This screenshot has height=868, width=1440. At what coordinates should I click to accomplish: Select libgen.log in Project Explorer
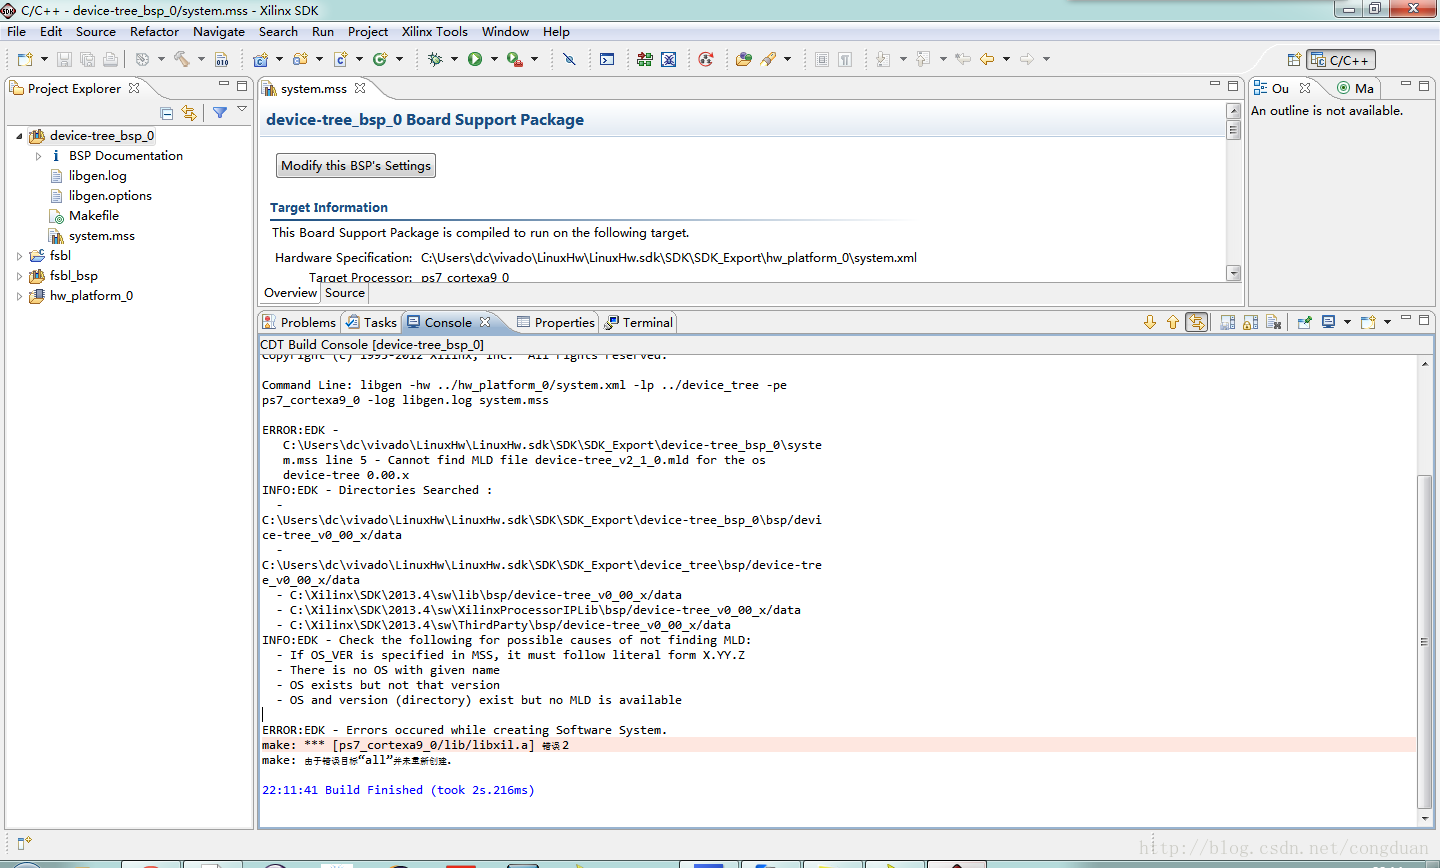[x=98, y=176]
